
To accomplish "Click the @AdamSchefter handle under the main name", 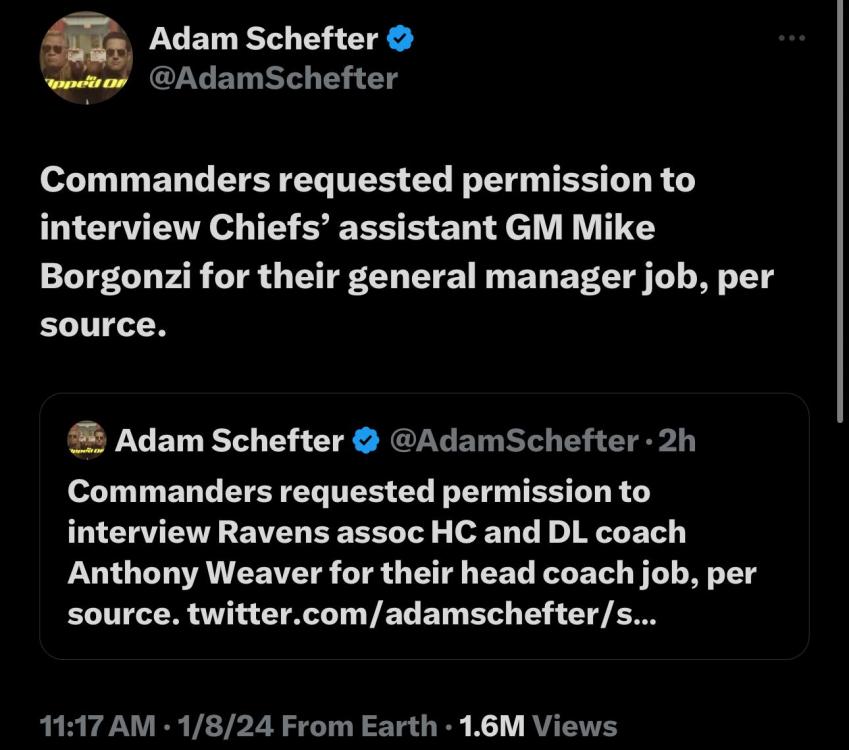I will (272, 77).
